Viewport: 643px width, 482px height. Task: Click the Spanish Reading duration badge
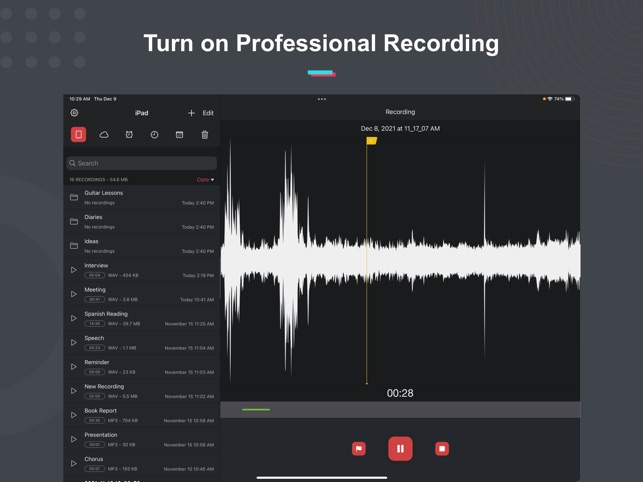click(95, 324)
